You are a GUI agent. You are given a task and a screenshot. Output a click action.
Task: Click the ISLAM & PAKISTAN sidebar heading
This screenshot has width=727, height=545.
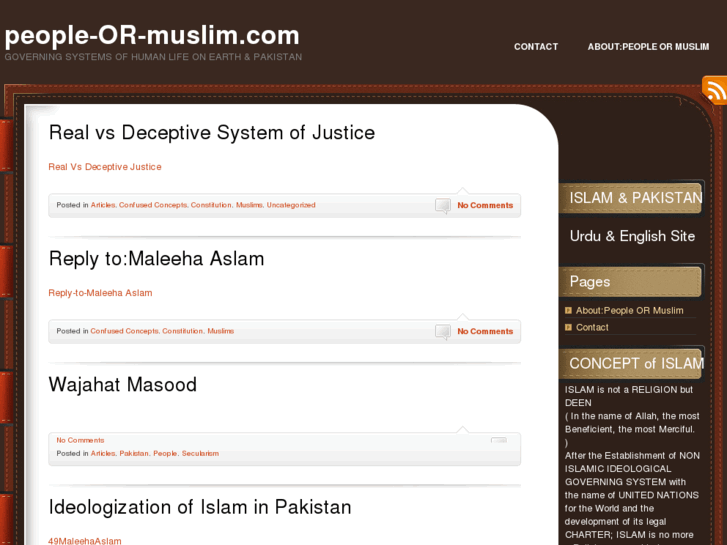[636, 198]
